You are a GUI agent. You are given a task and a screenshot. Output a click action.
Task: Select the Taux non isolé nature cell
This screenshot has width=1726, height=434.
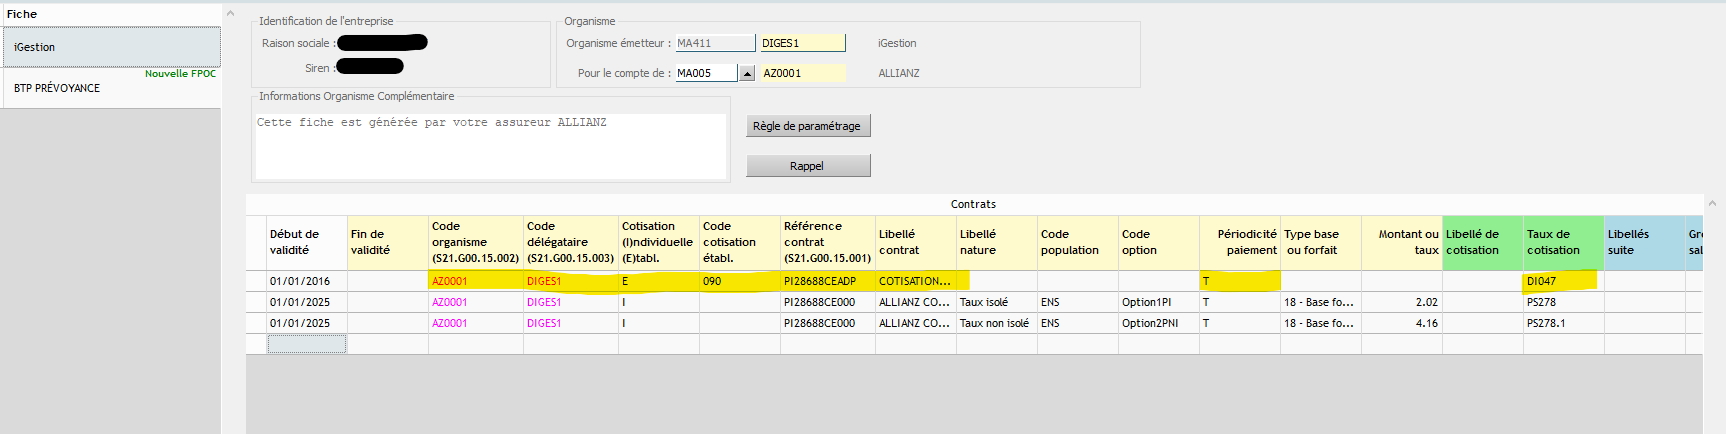coord(997,323)
